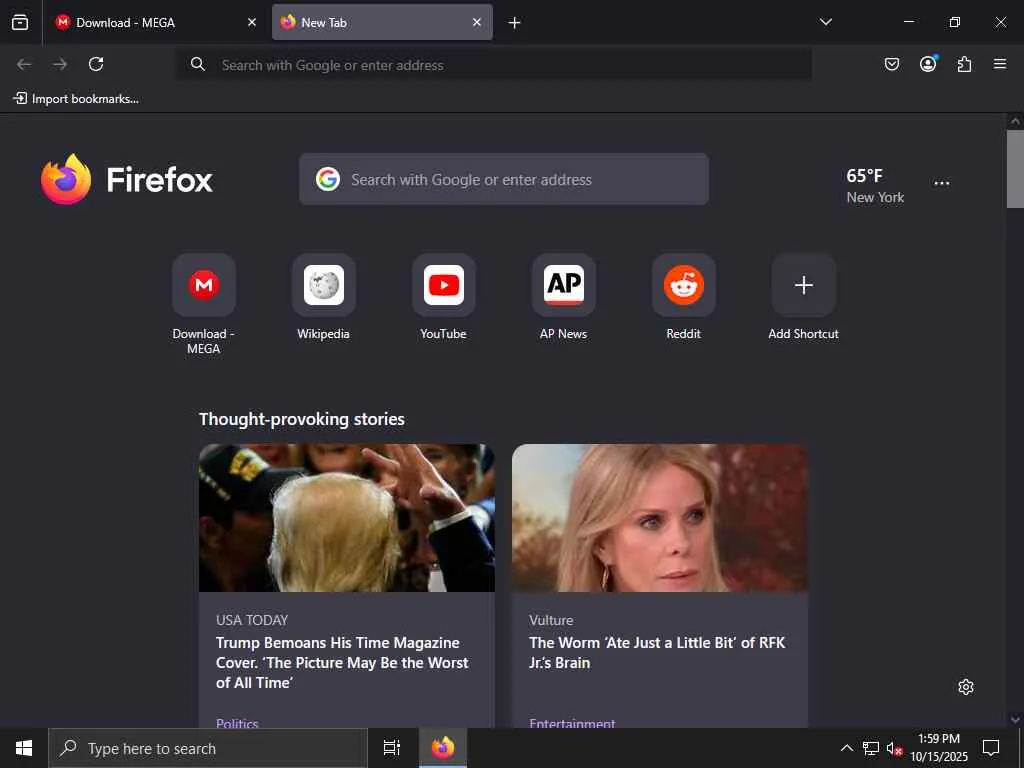Go back one page arrow

[24, 64]
